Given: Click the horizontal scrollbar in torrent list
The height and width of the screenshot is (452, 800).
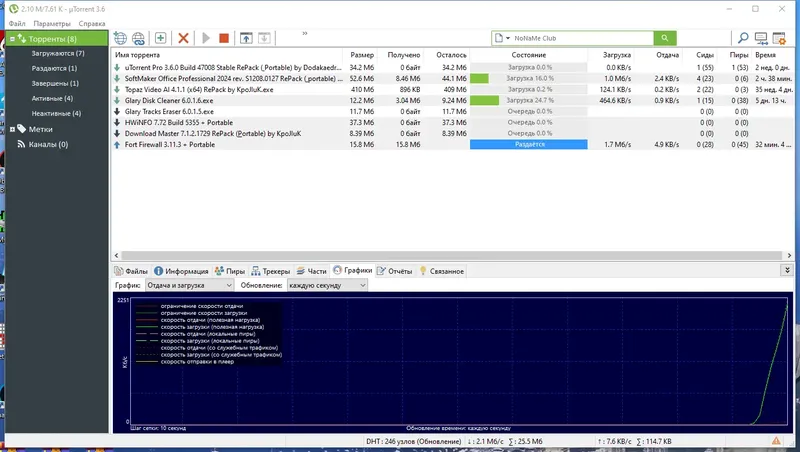Looking at the screenshot, I should coord(452,255).
